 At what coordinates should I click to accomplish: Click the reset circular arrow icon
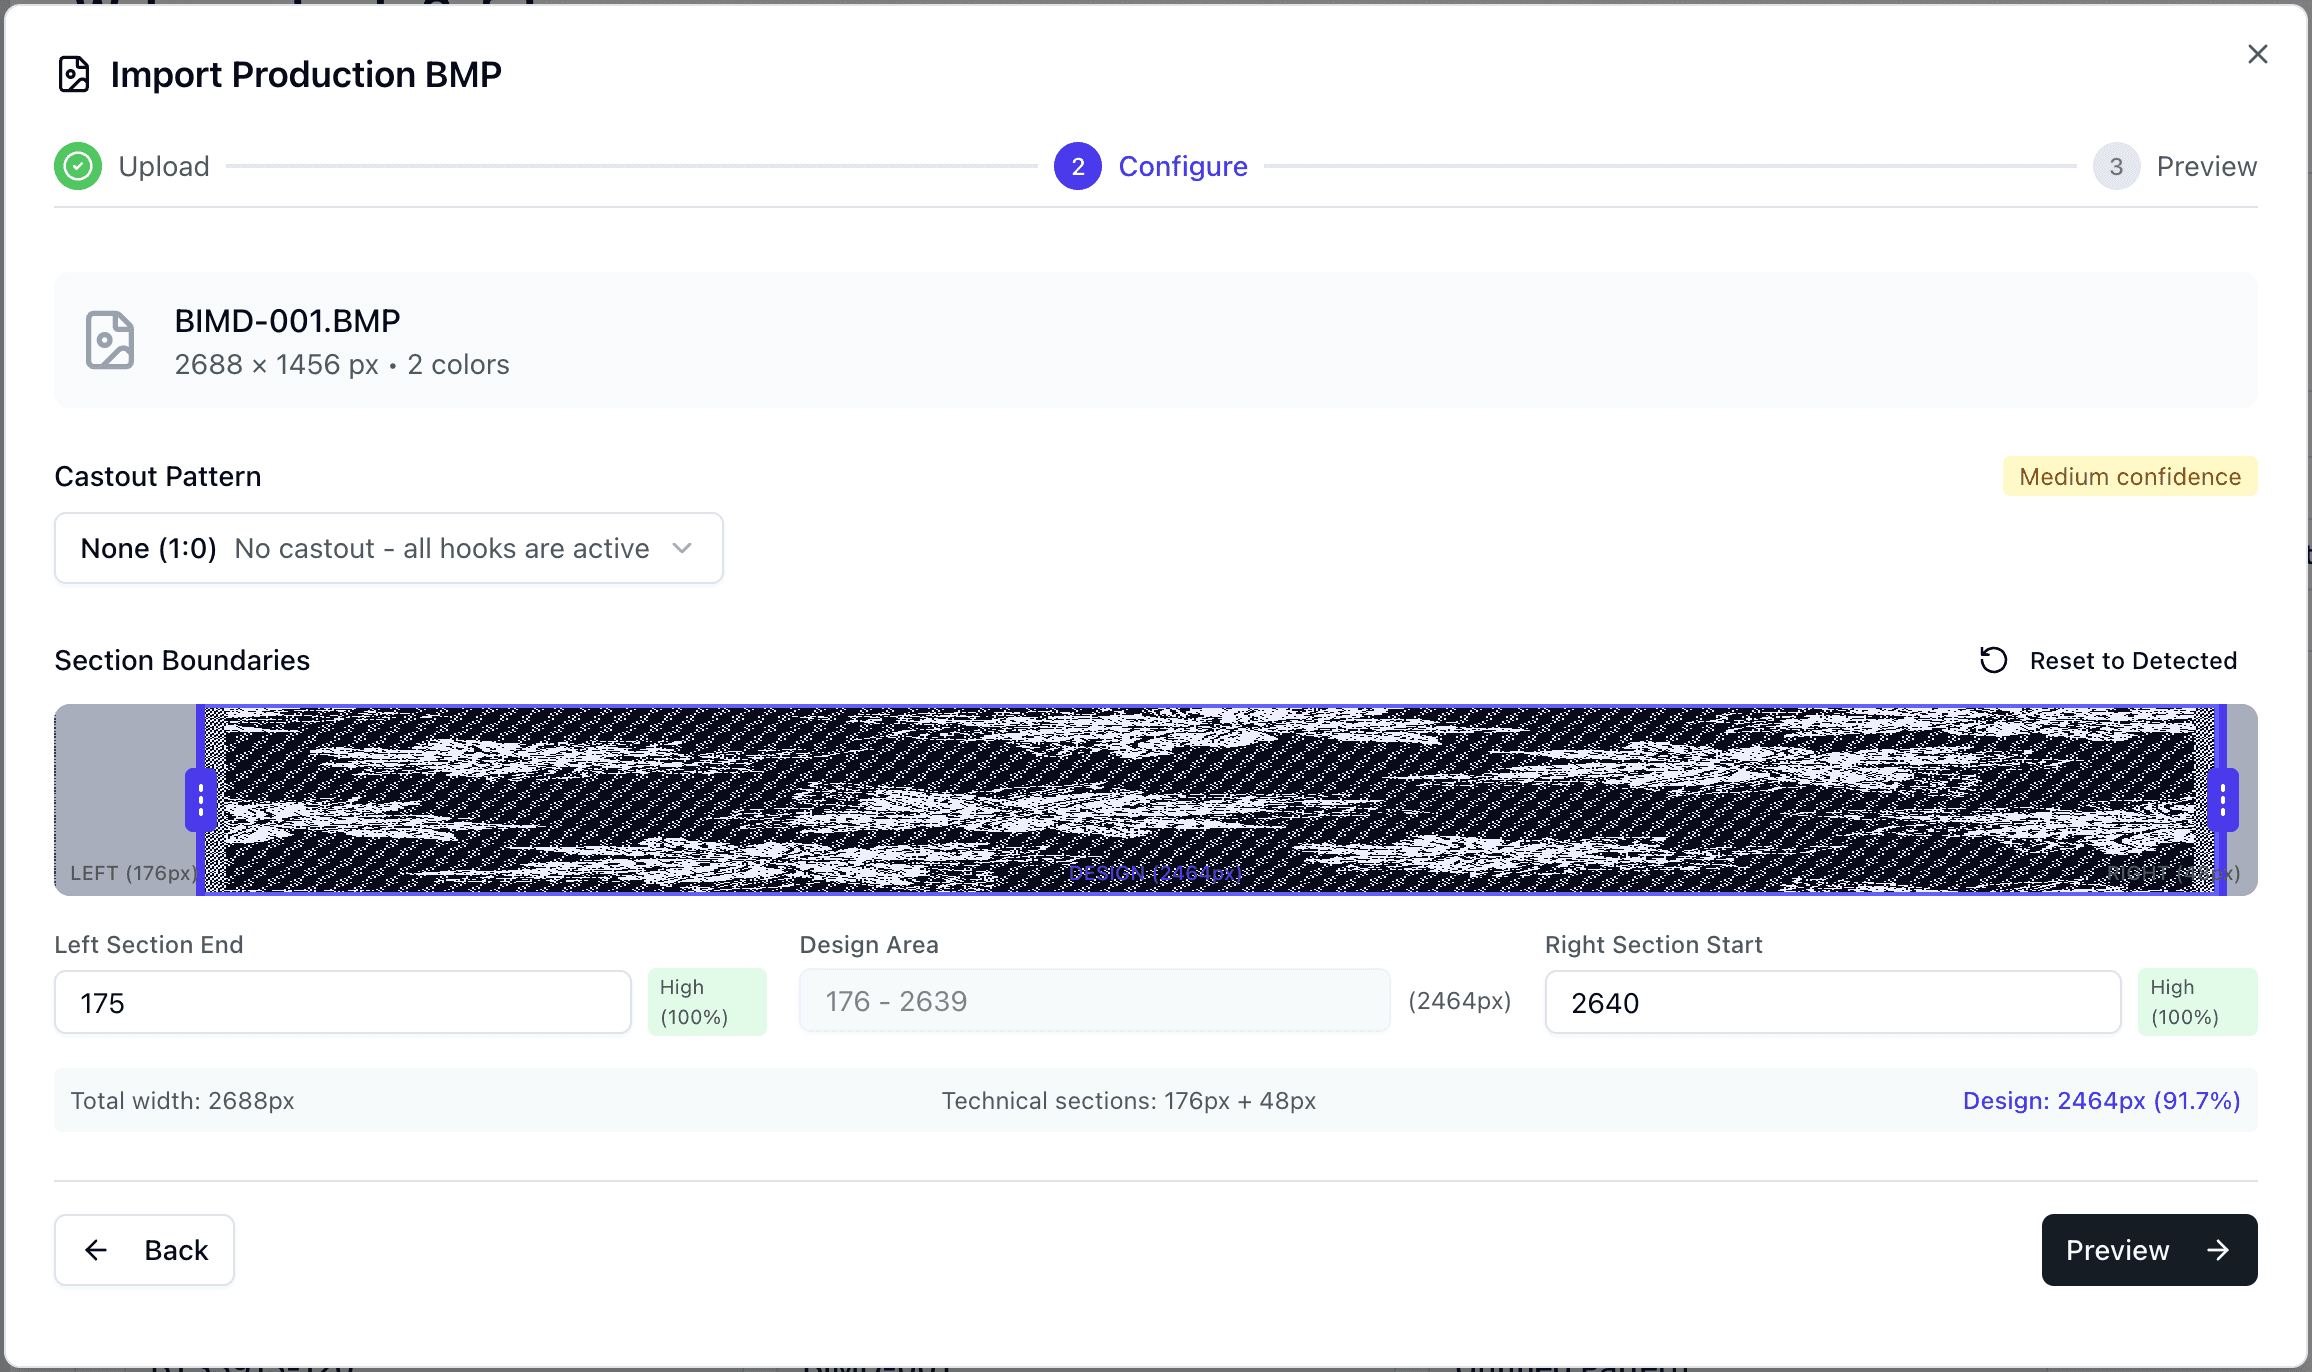pos(1993,660)
